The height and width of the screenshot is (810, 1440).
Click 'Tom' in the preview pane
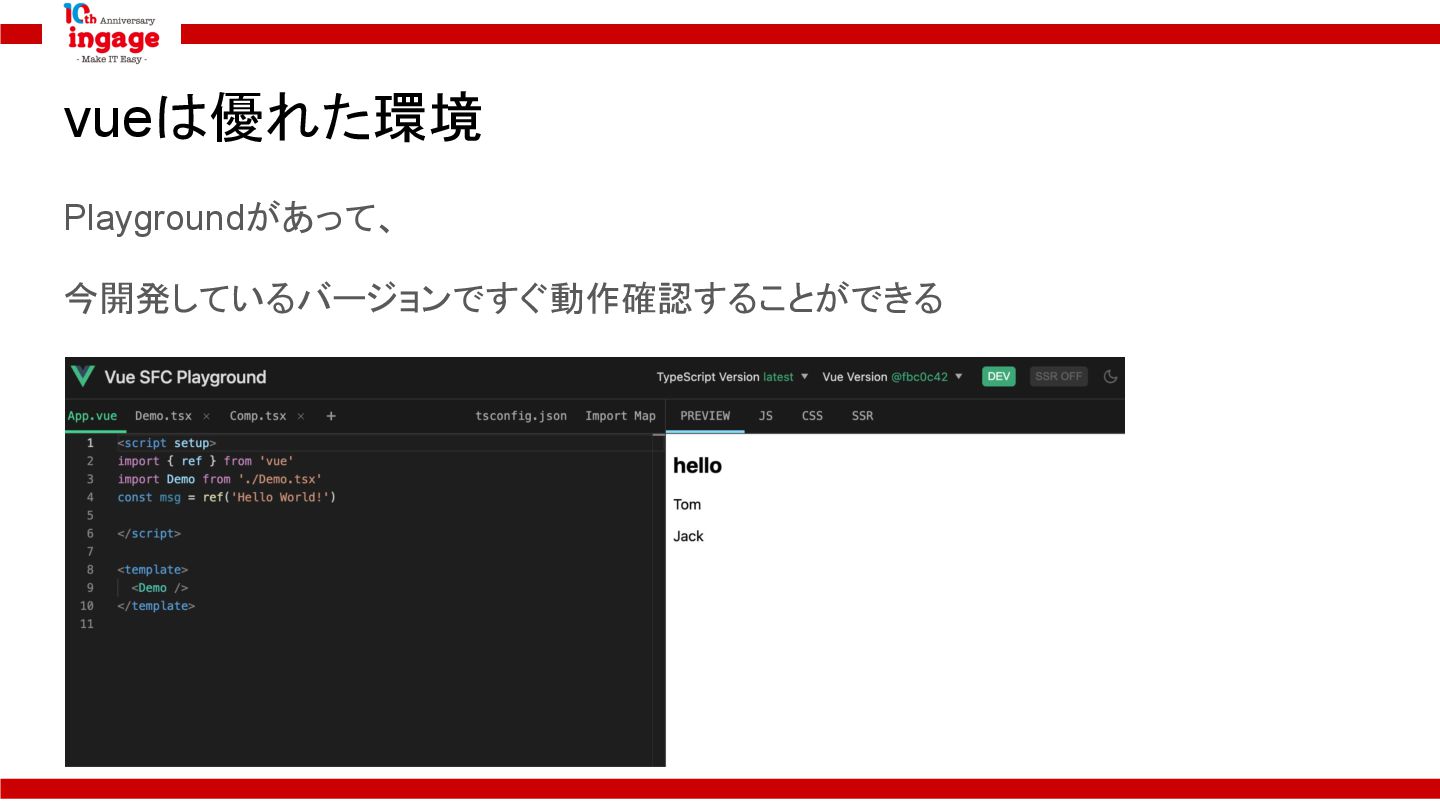point(687,505)
